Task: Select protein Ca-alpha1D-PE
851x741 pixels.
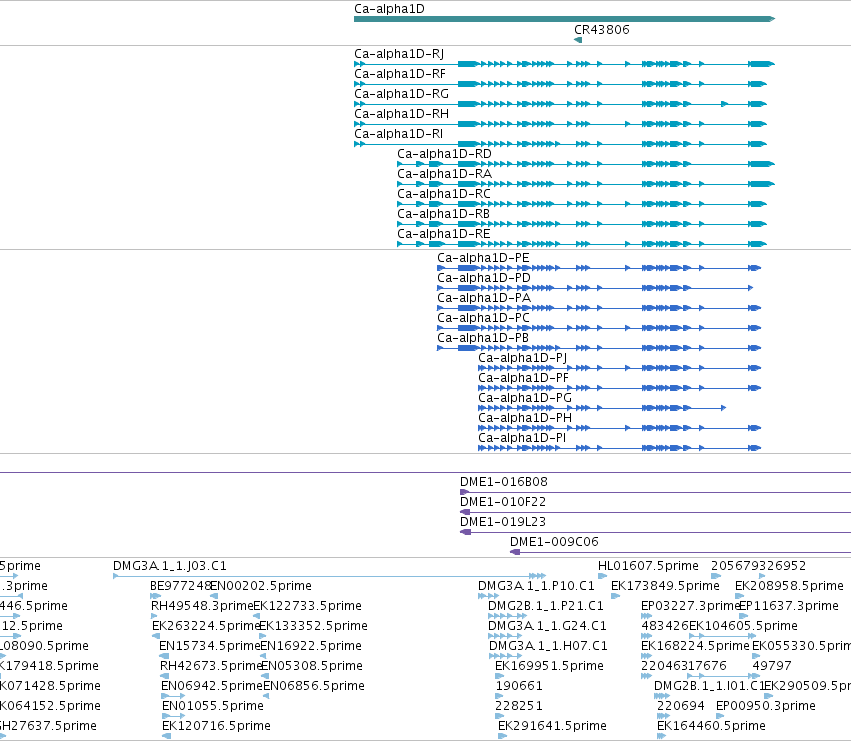Action: [599, 268]
